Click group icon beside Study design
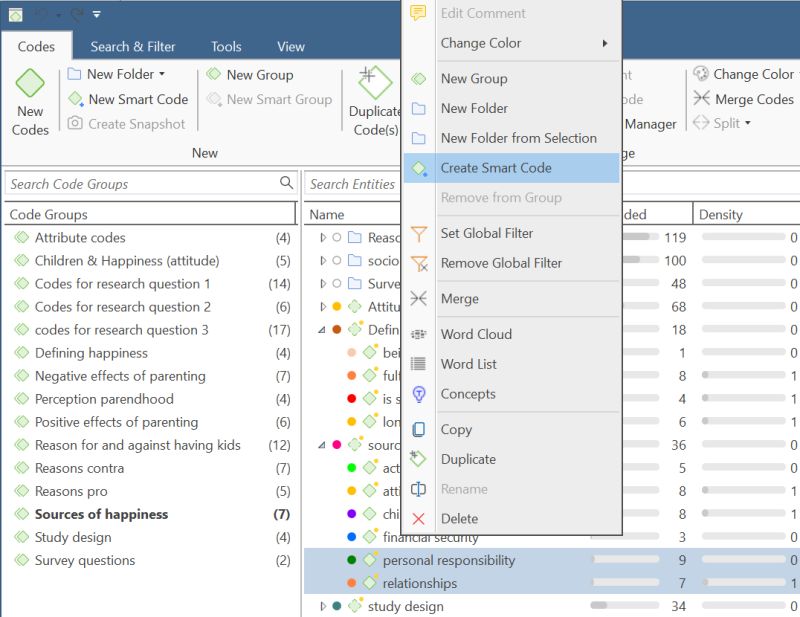Screen dimensions: 800x617 pyautogui.click(x=21, y=537)
